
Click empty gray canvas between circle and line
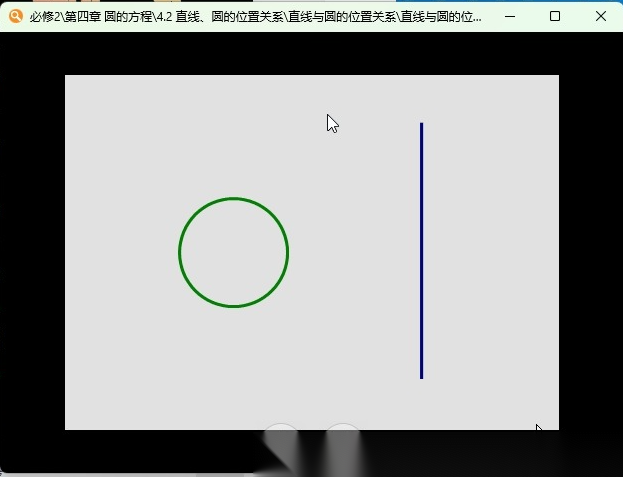coord(350,252)
